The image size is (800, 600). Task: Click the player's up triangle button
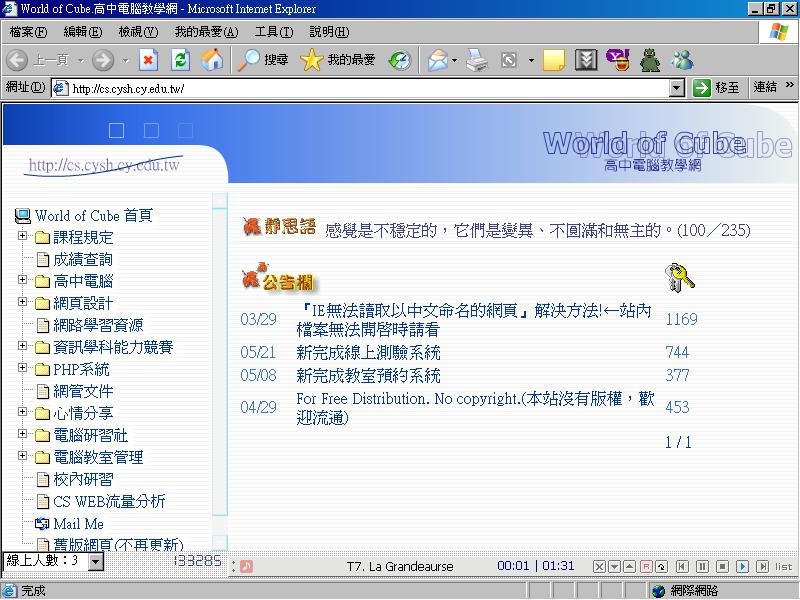coord(630,566)
